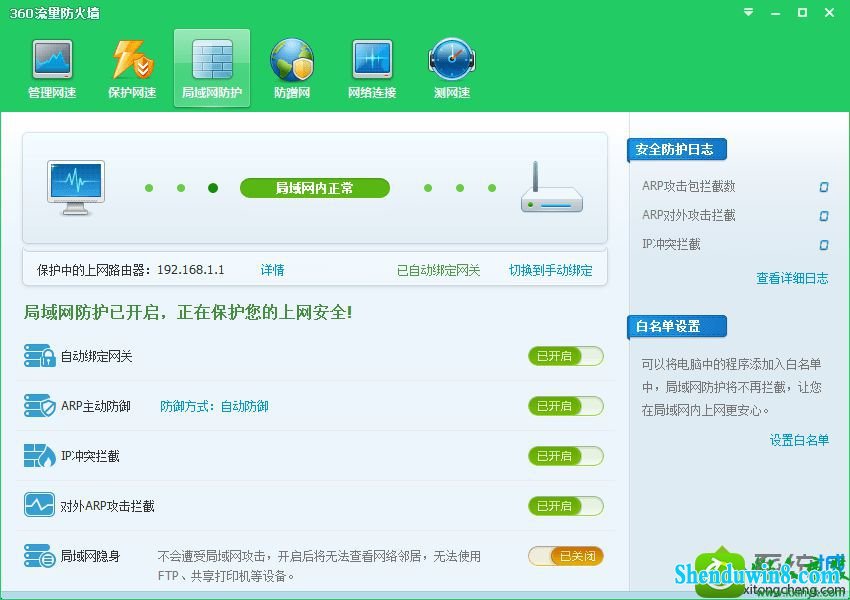The image size is (850, 600).
Task: Click the IP冲突拦截 firewall flame icon
Action: click(40, 456)
